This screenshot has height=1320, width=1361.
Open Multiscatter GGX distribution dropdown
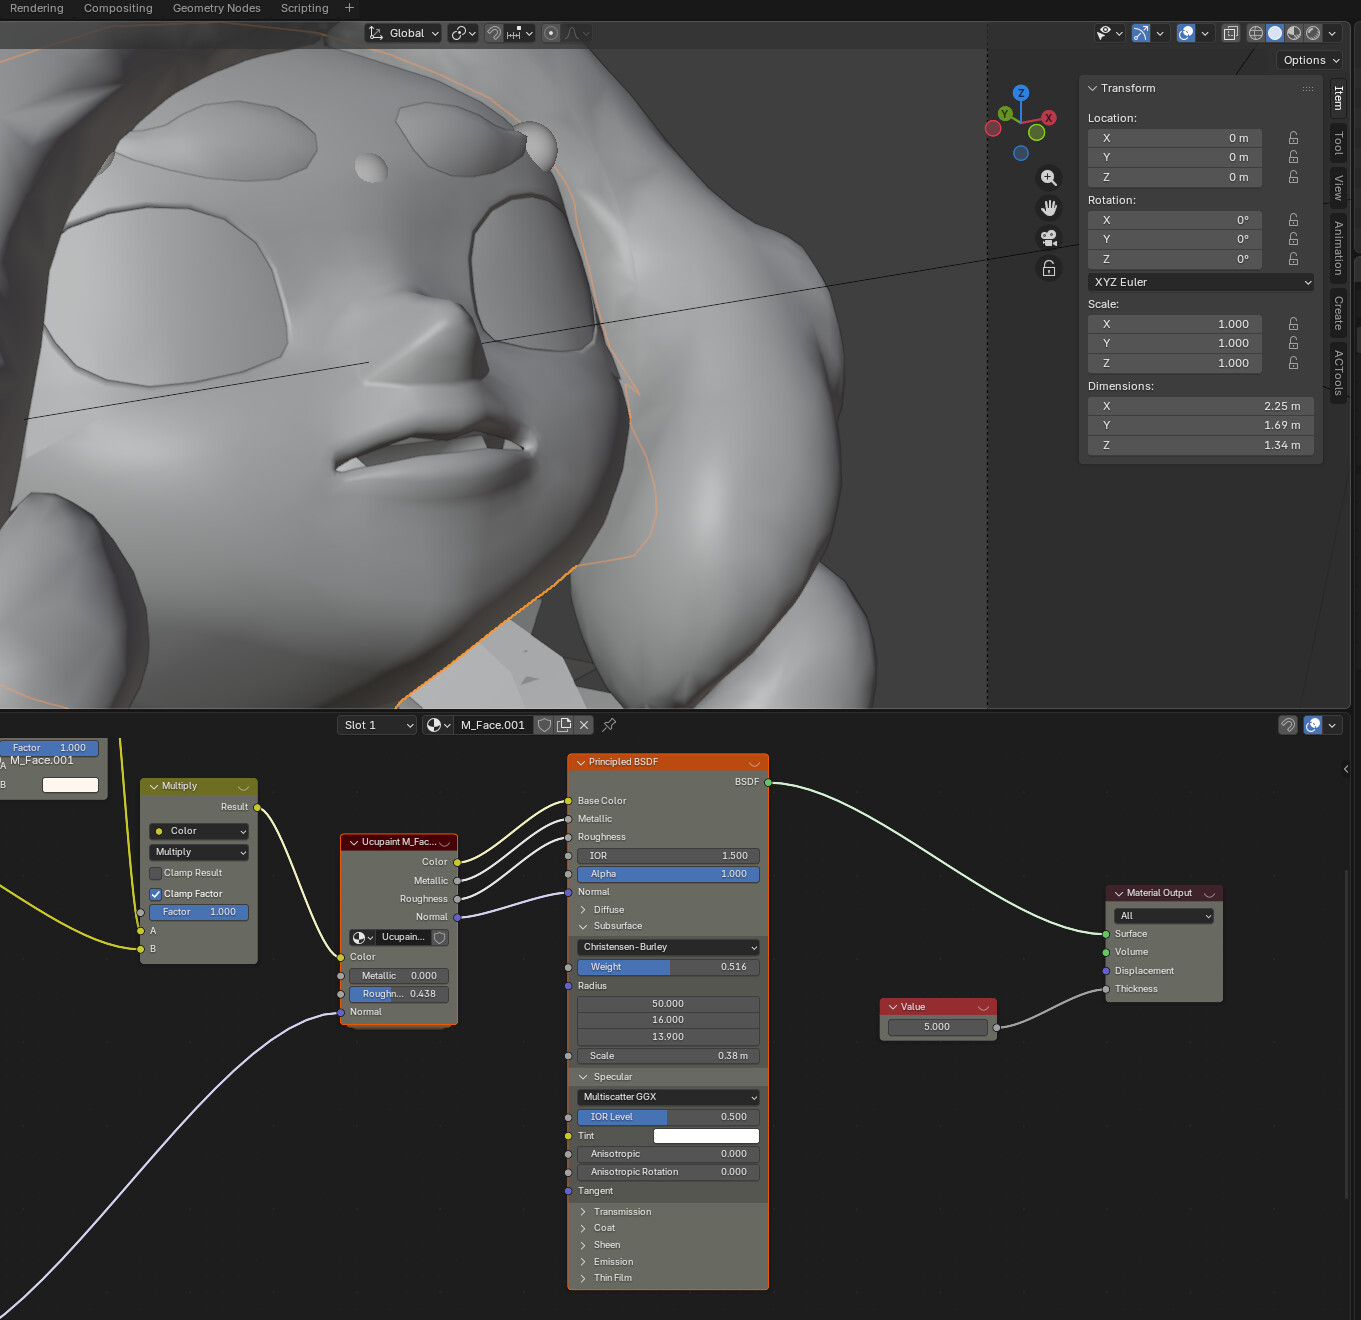point(668,1097)
